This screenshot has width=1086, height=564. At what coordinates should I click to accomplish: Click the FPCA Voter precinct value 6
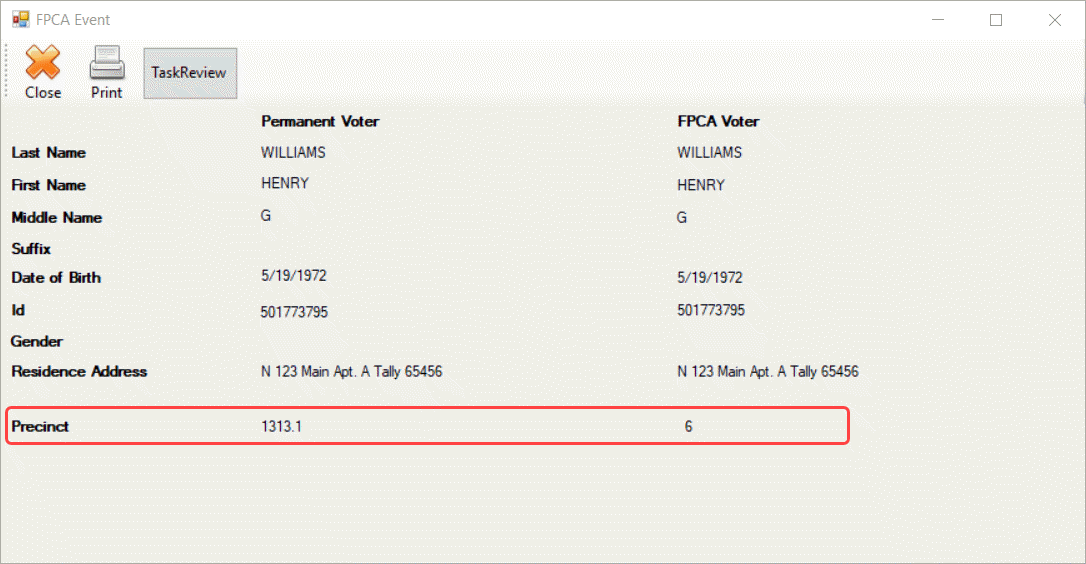coord(688,426)
